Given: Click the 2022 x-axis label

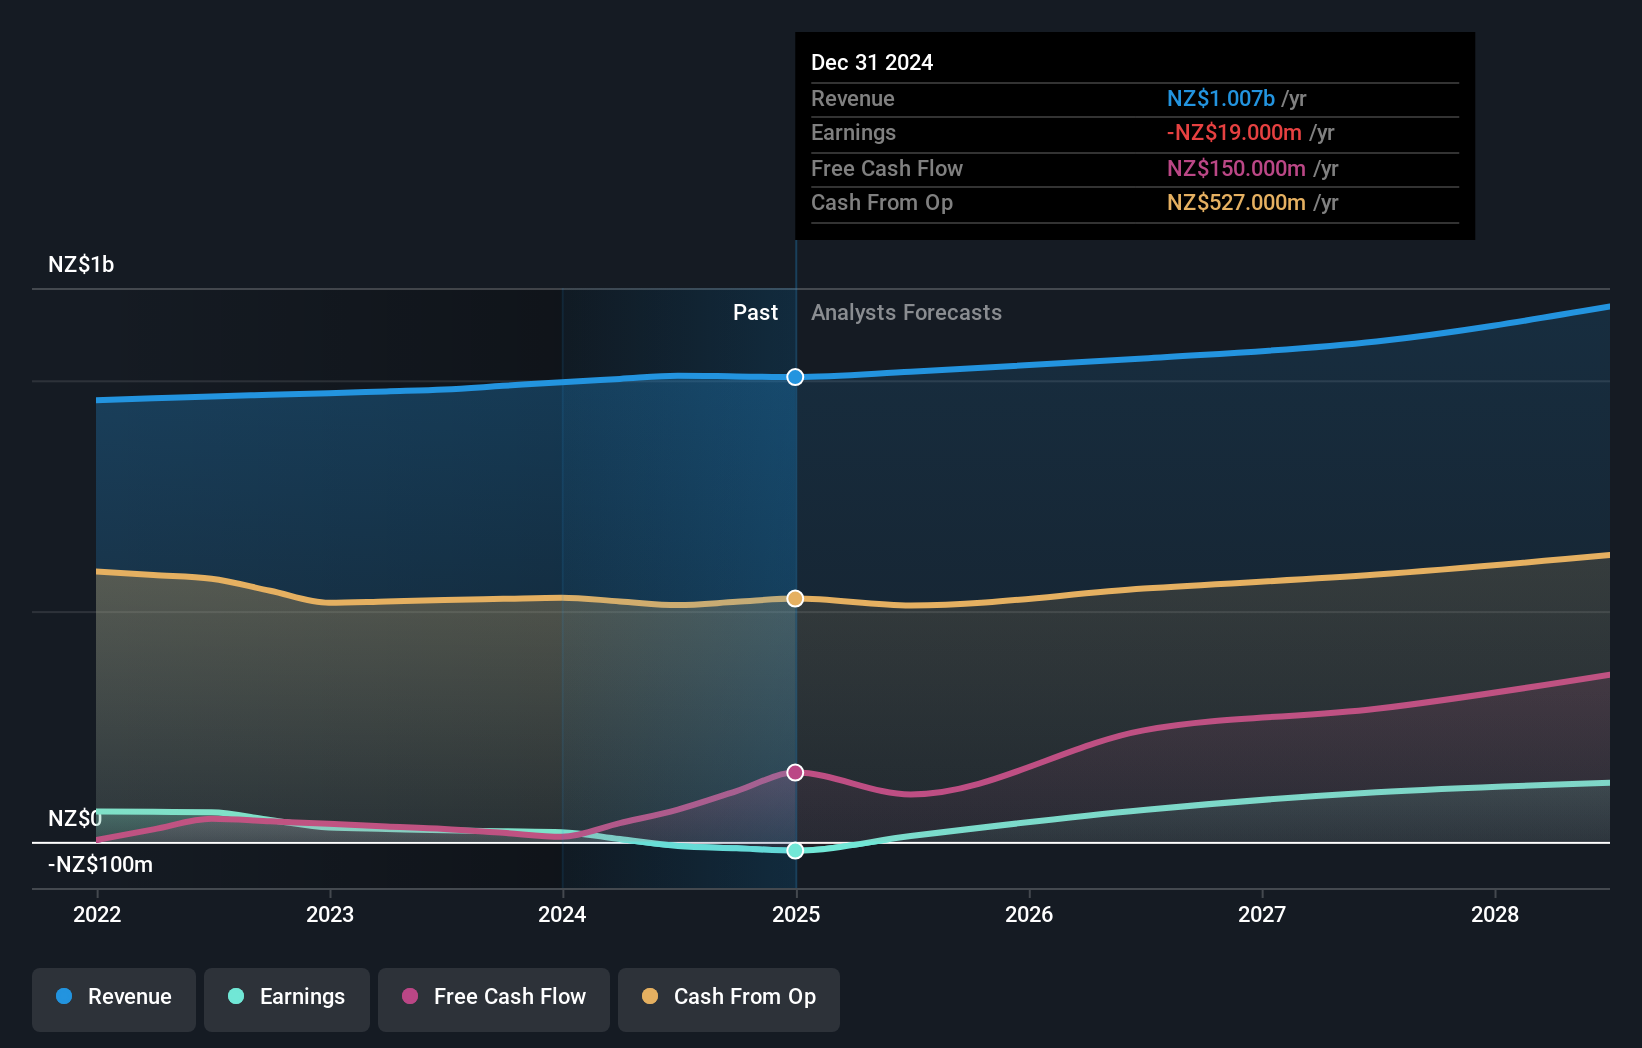Looking at the screenshot, I should pos(97,914).
